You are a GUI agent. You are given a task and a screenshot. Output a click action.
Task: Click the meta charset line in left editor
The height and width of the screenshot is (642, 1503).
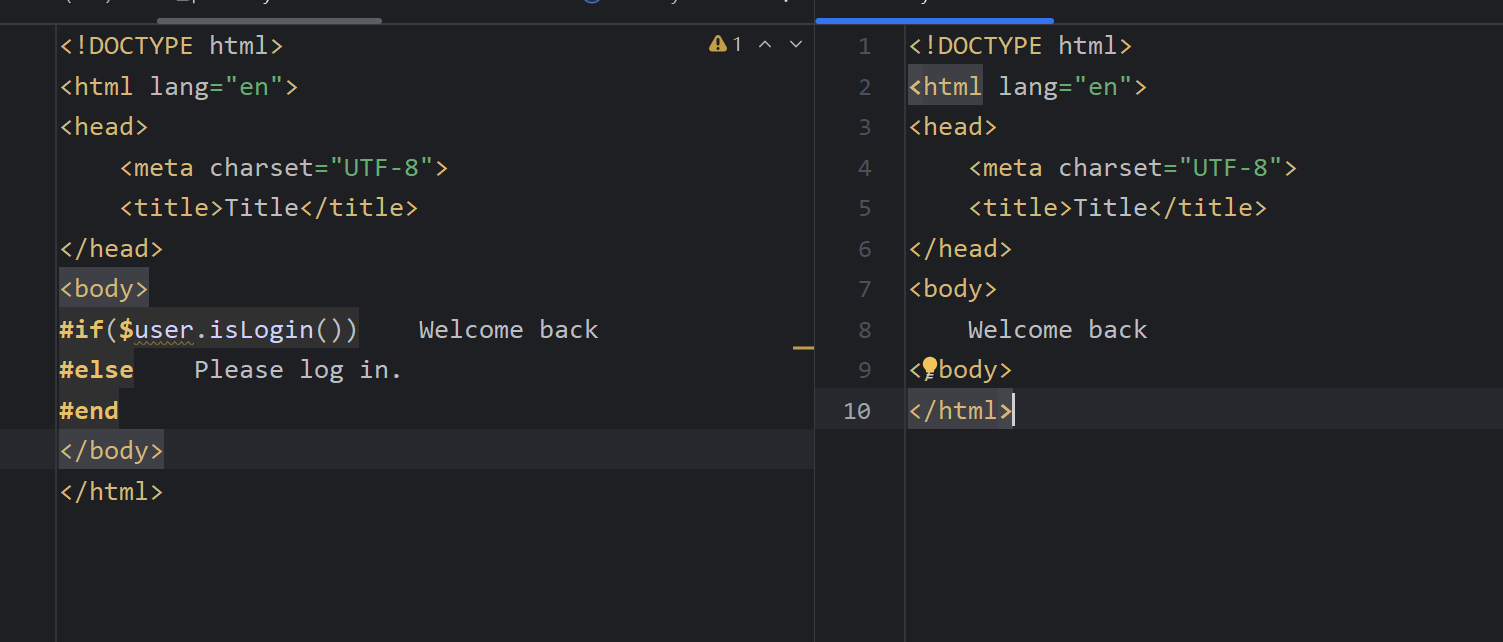[284, 167]
